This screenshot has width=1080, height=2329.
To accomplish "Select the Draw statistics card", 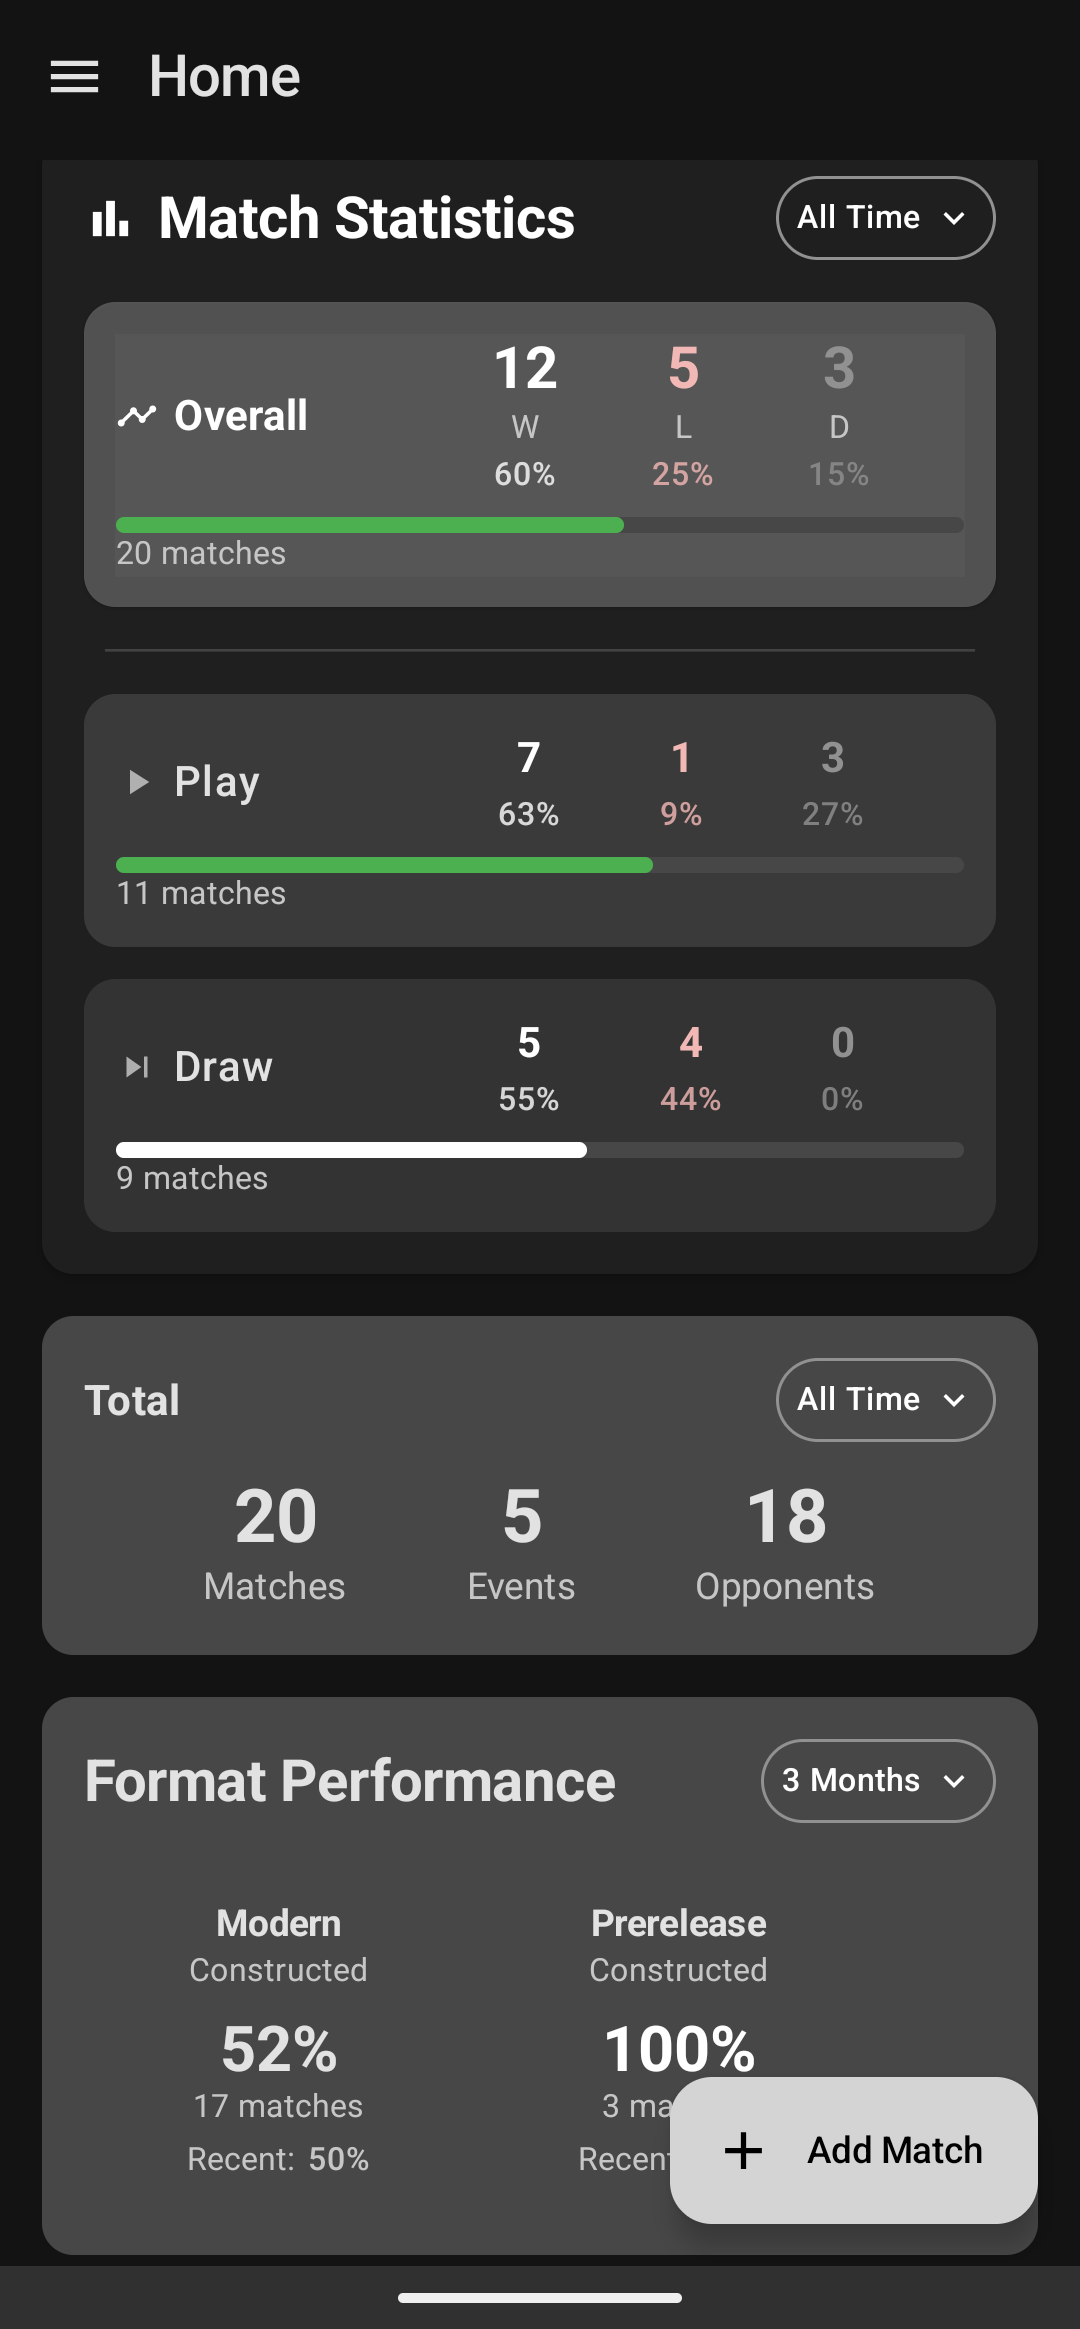I will pos(540,1106).
